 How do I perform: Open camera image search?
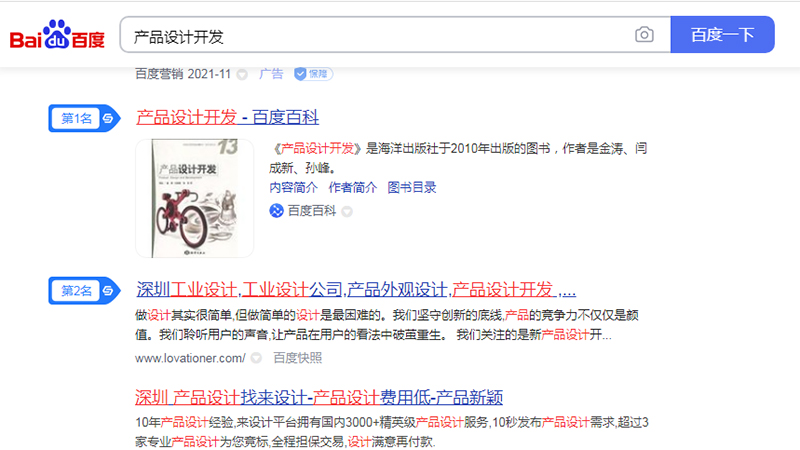644,35
